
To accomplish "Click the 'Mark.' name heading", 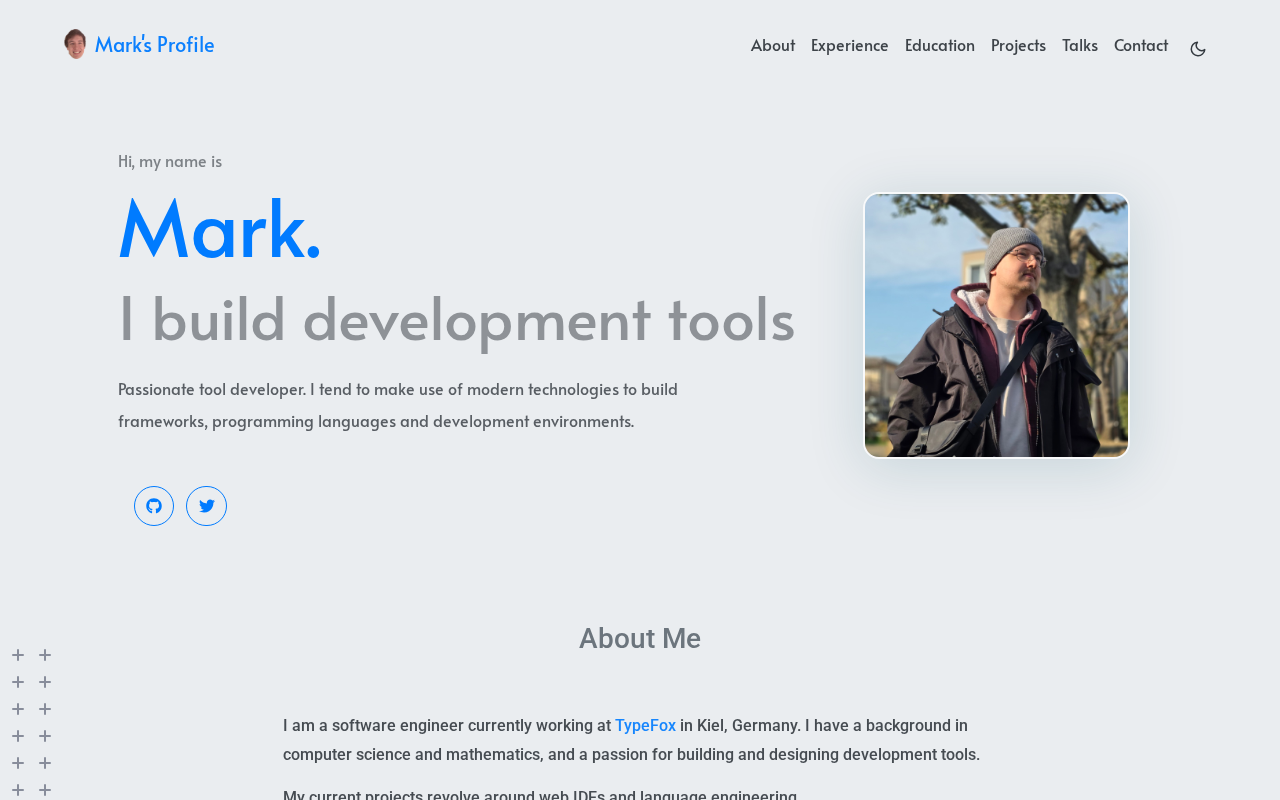I will click(220, 230).
